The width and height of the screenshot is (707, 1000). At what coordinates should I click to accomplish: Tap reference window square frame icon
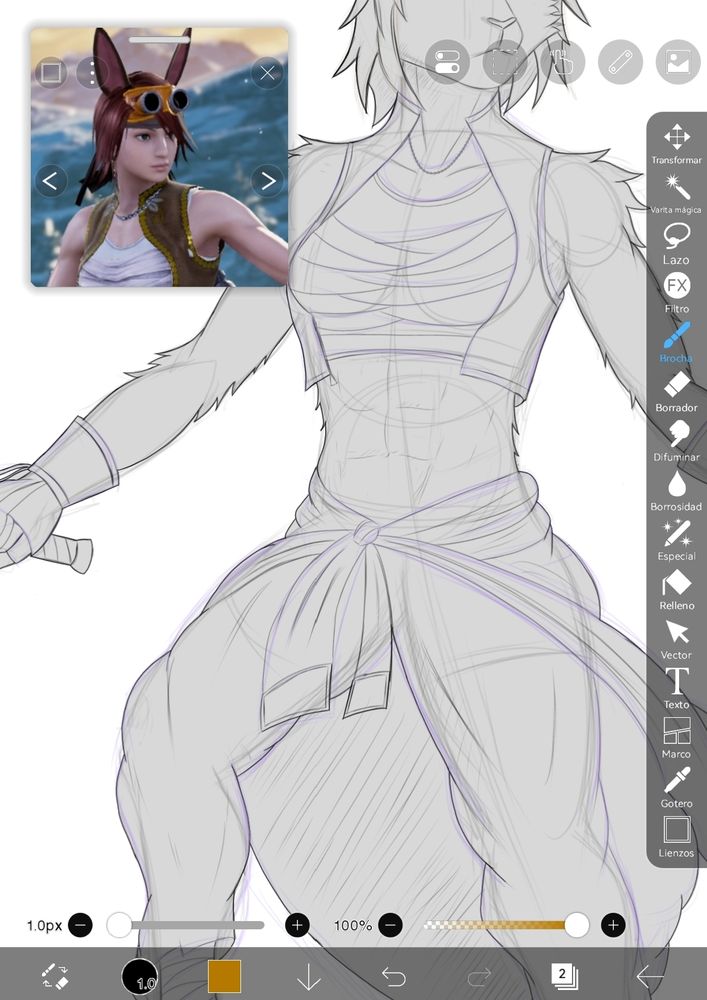pyautogui.click(x=51, y=73)
